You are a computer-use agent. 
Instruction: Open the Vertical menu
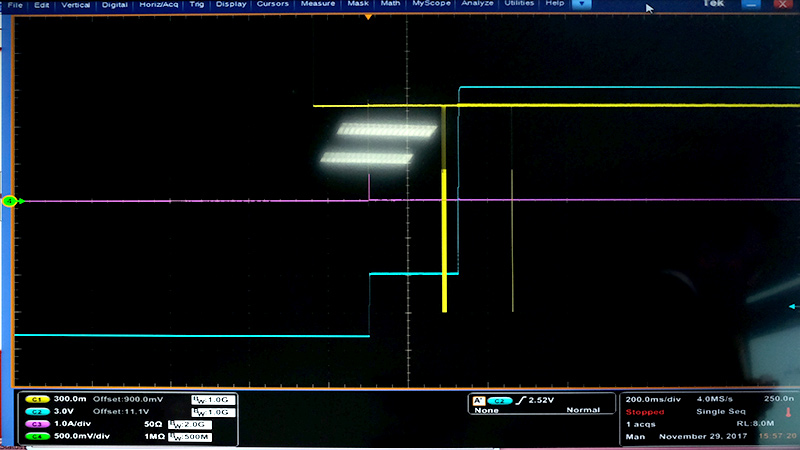pos(76,5)
